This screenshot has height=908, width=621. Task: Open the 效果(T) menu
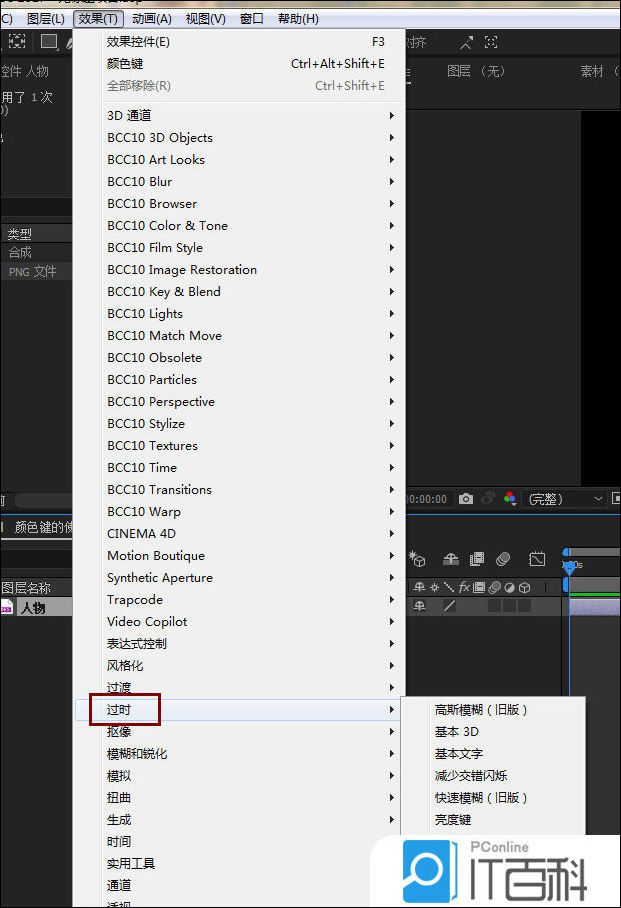tap(98, 19)
